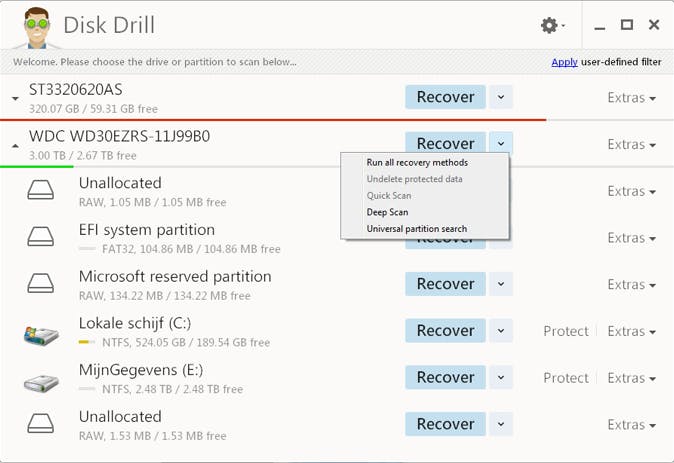Select the EFI system partition drive icon
The image size is (674, 463).
click(40, 237)
